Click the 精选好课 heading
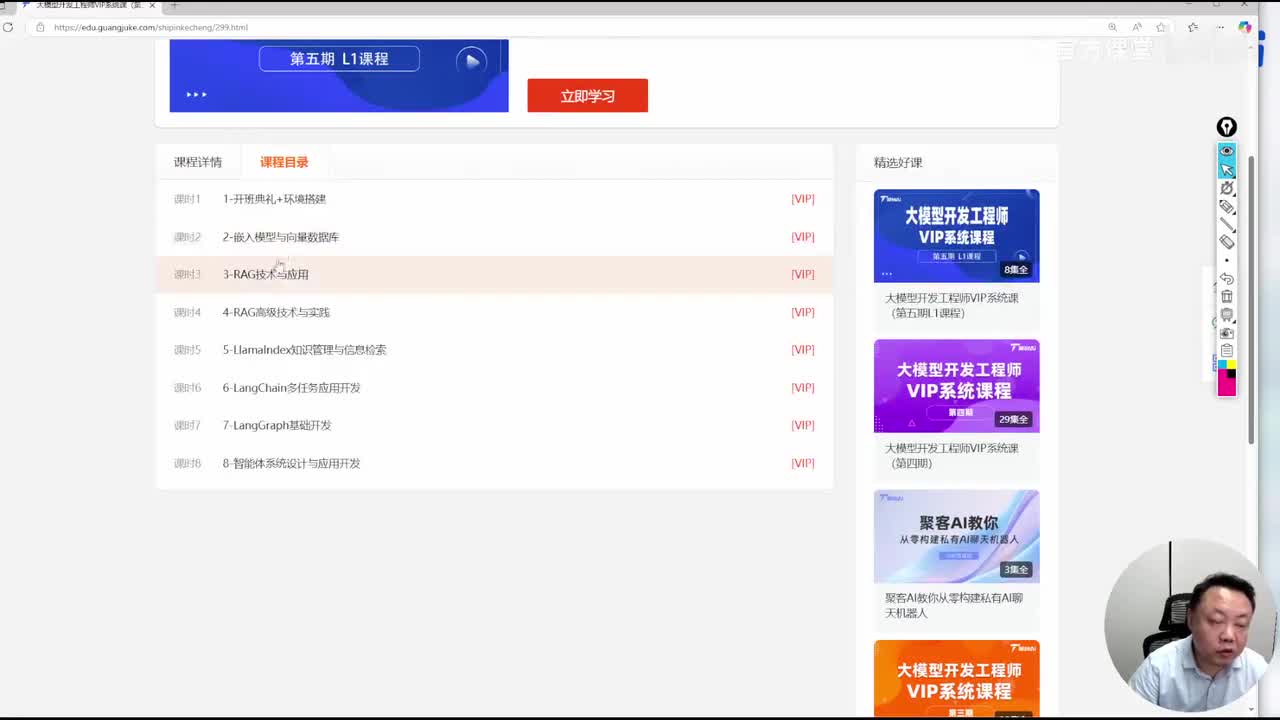The image size is (1280, 720). click(898, 162)
